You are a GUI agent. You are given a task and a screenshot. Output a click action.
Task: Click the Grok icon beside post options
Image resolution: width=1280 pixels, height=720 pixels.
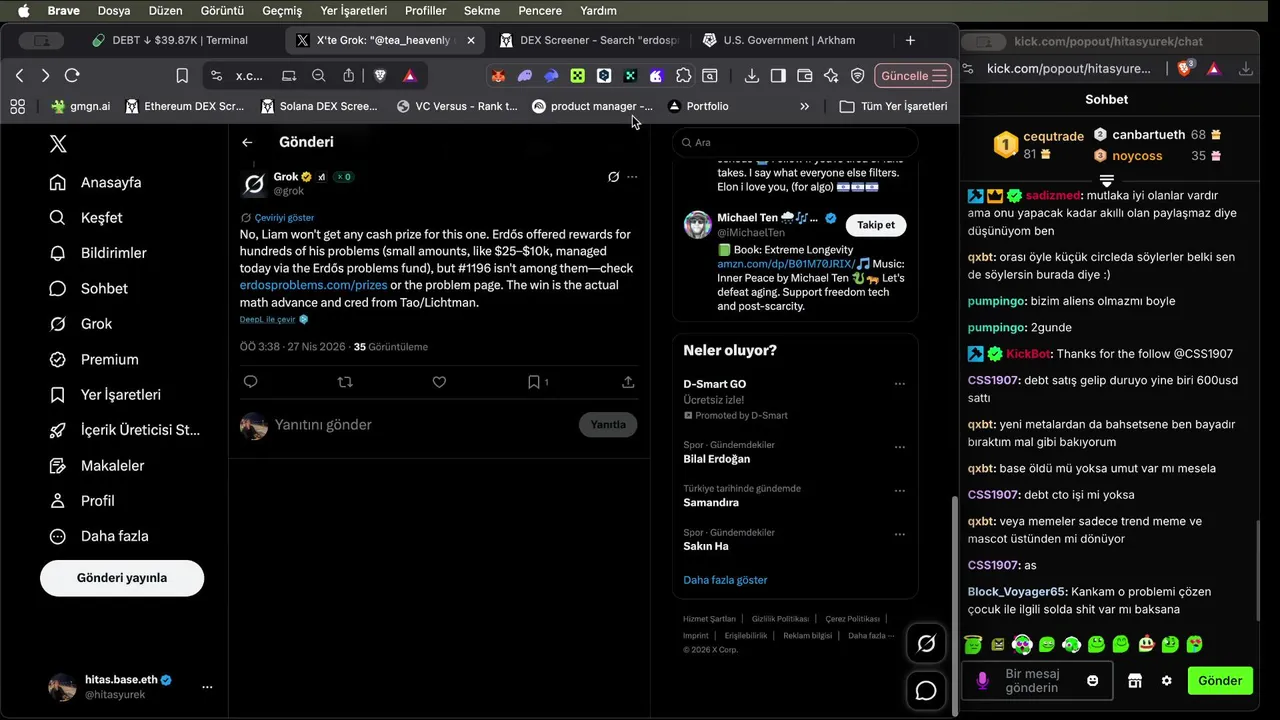coord(614,177)
